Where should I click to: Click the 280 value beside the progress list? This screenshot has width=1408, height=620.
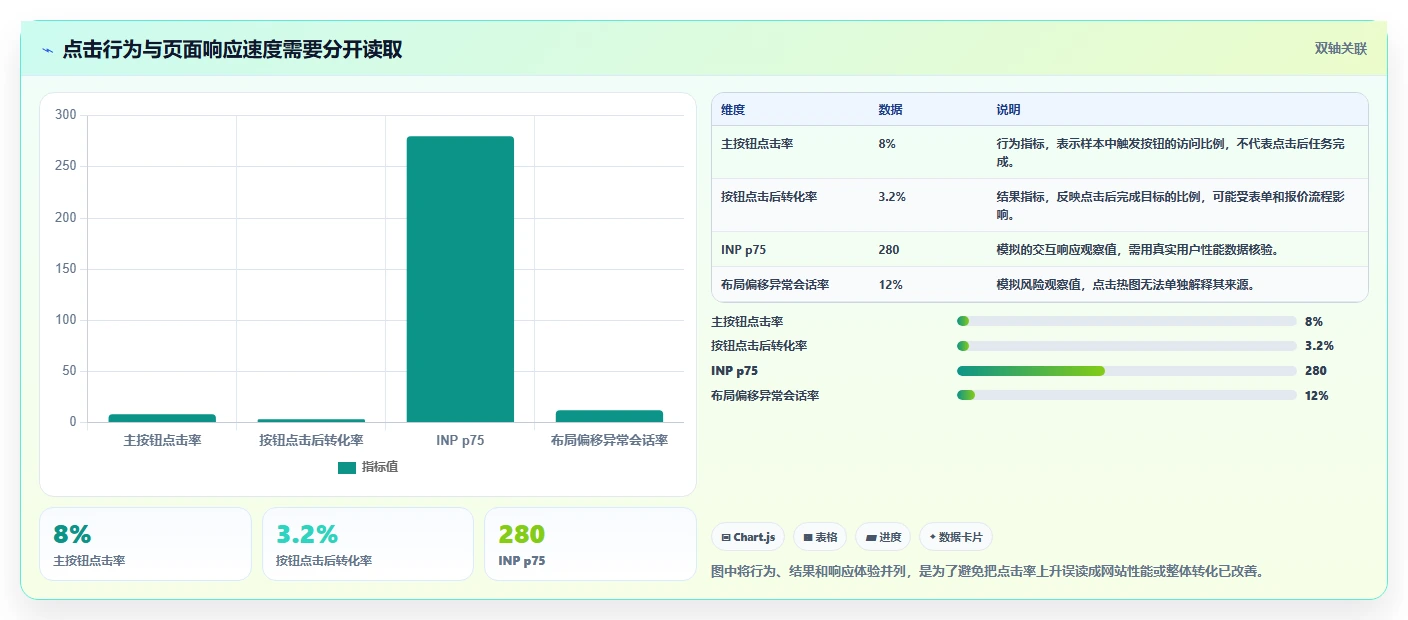point(1315,371)
